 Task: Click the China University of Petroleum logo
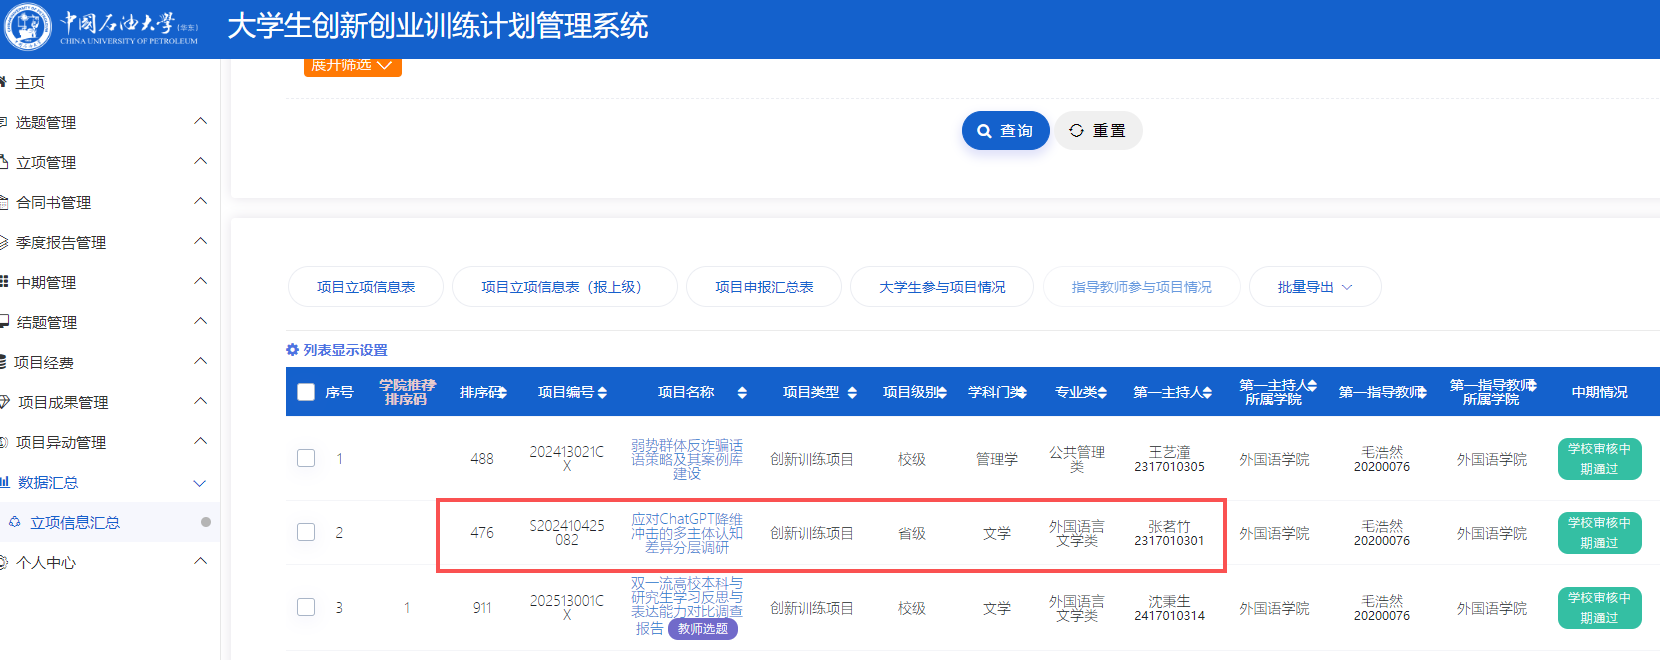27,26
